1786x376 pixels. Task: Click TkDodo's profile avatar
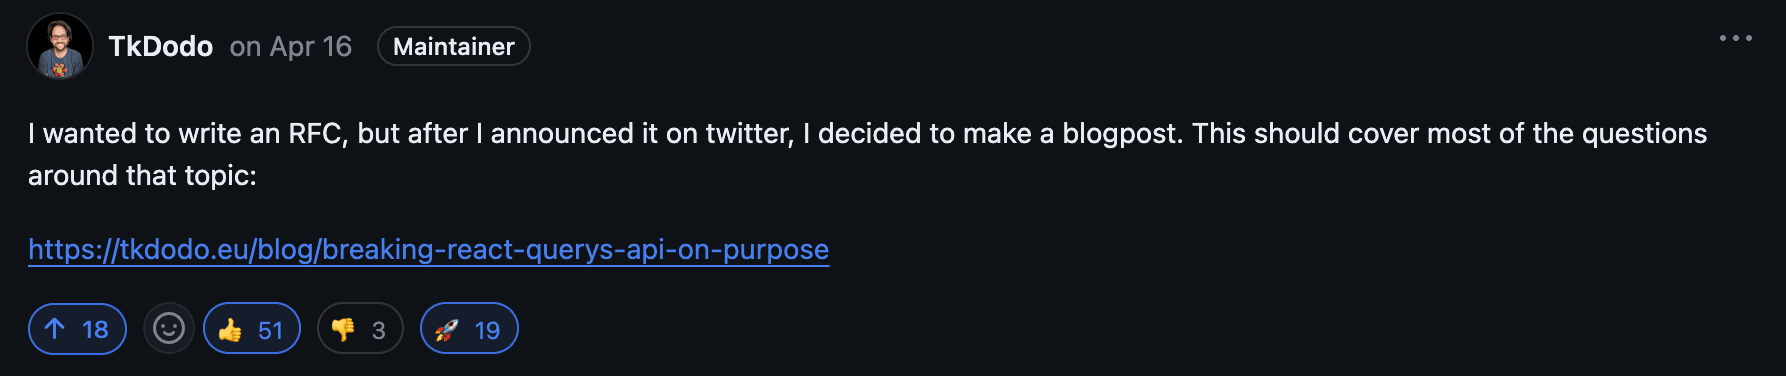click(60, 46)
